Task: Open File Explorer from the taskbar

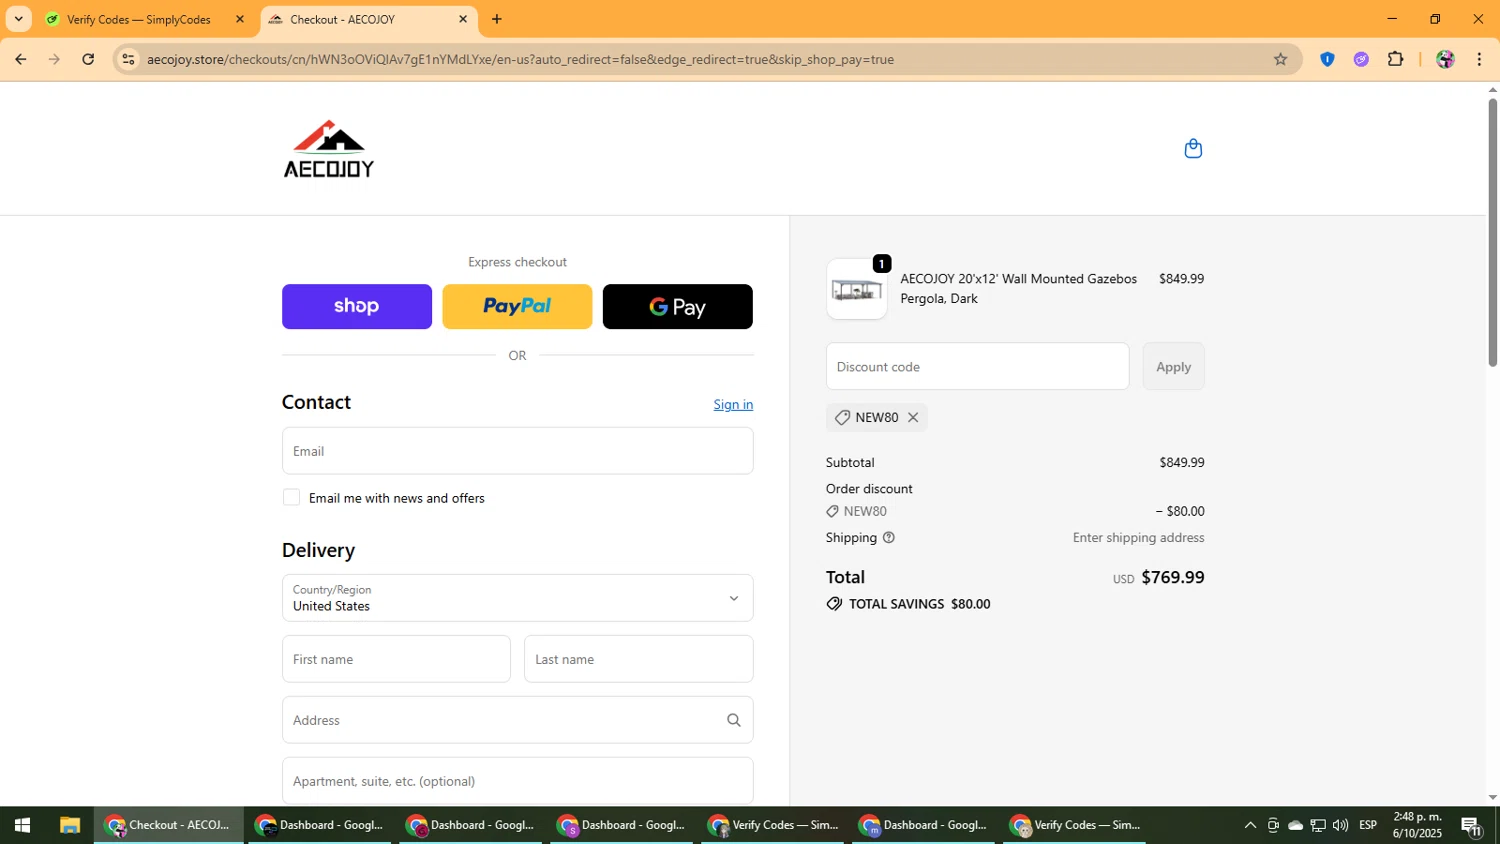Action: click(69, 825)
